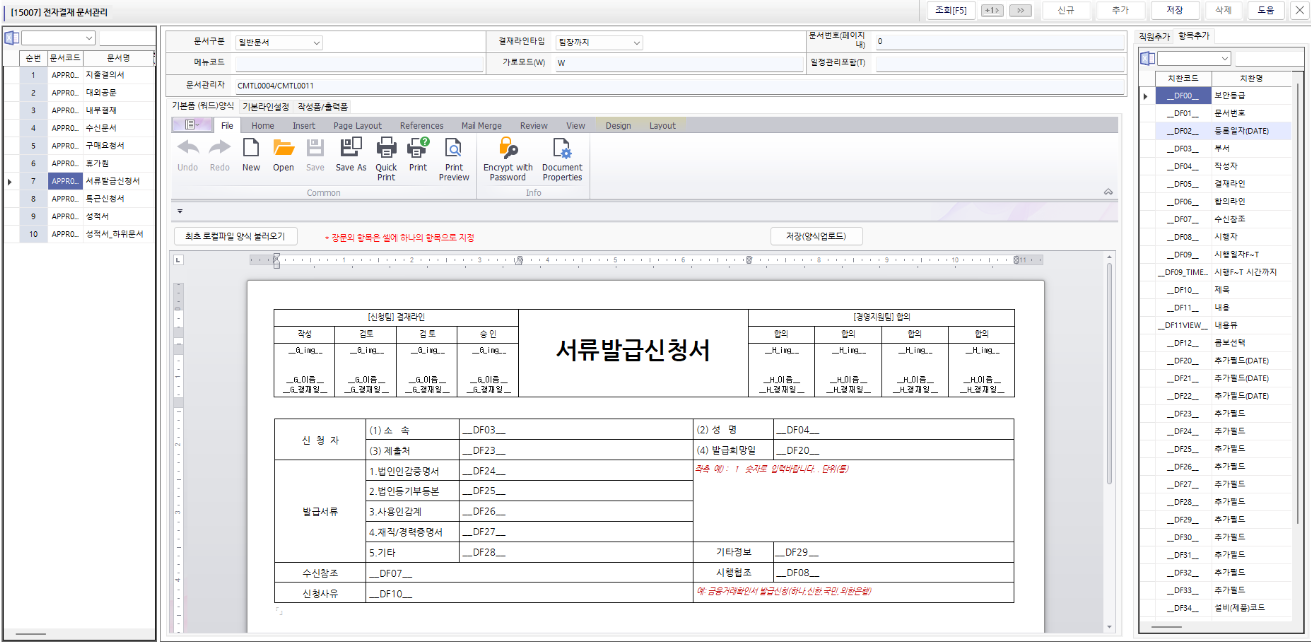Select the 기본폼 (워드)양식 tab

click(203, 106)
